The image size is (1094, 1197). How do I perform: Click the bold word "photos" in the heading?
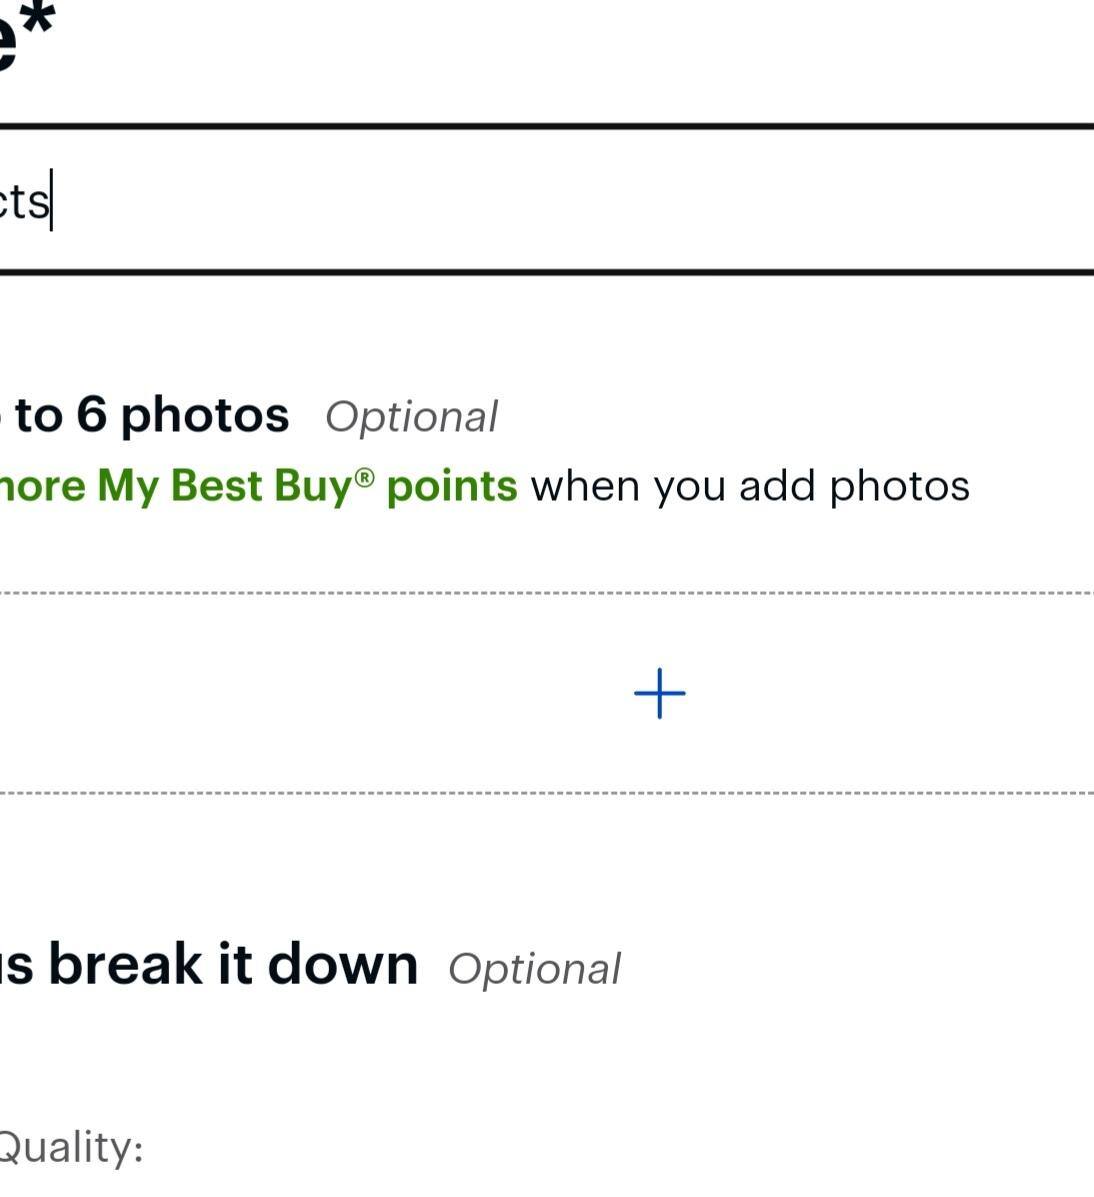point(205,415)
